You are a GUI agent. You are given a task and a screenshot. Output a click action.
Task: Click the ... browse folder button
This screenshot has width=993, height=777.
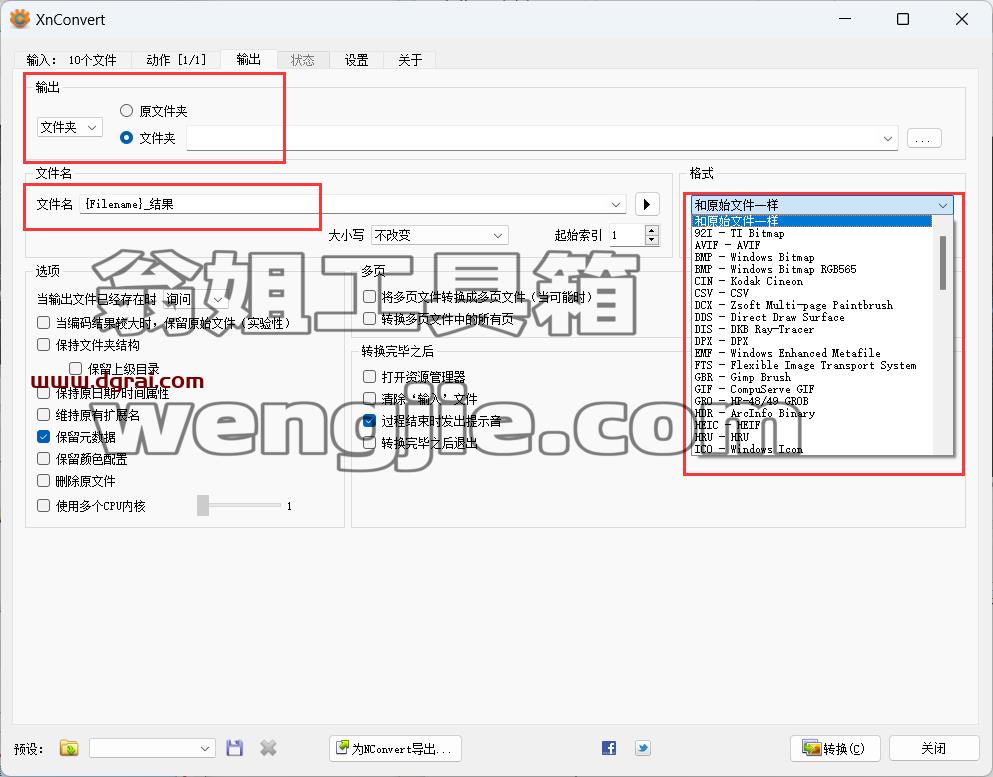[924, 139]
